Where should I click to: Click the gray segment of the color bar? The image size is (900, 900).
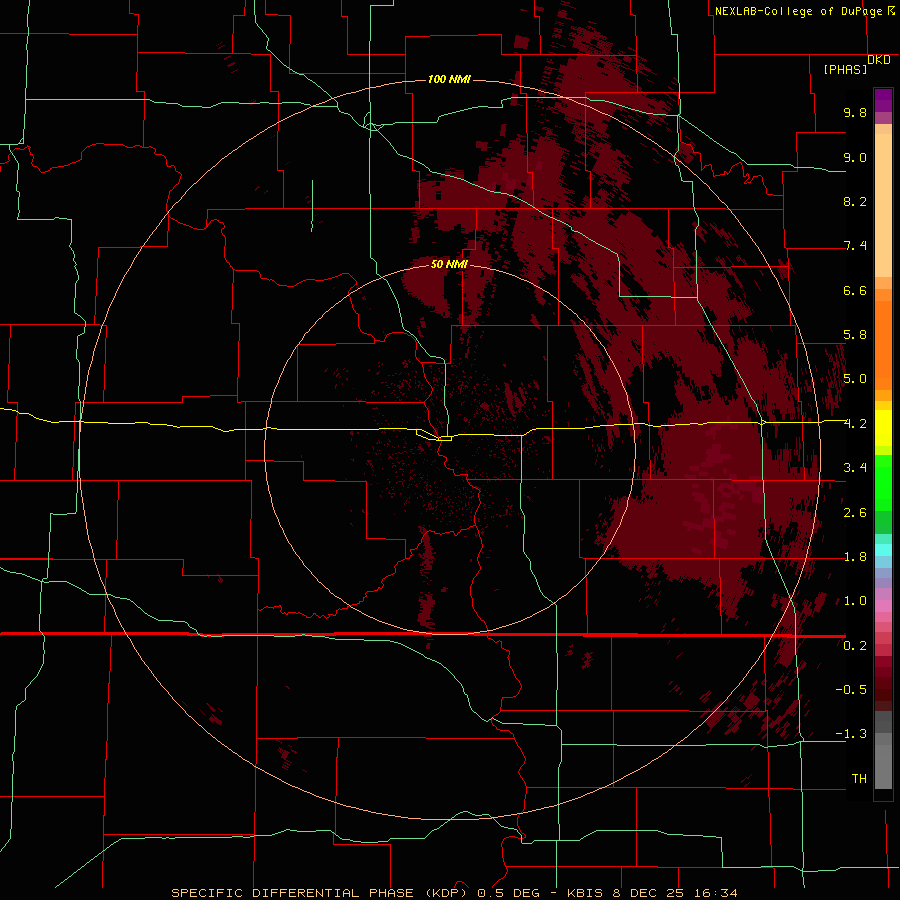[x=883, y=751]
